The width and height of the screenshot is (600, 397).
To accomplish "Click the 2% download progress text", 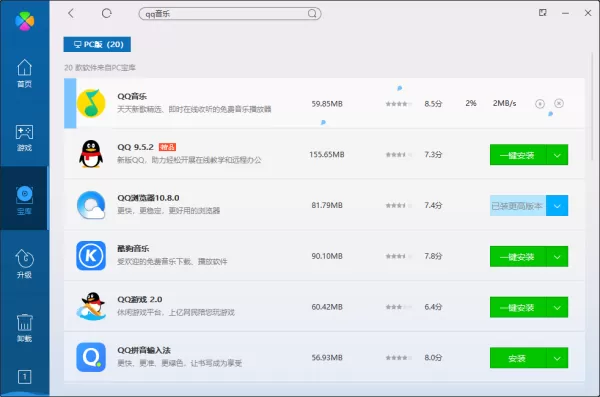I will 471,103.
